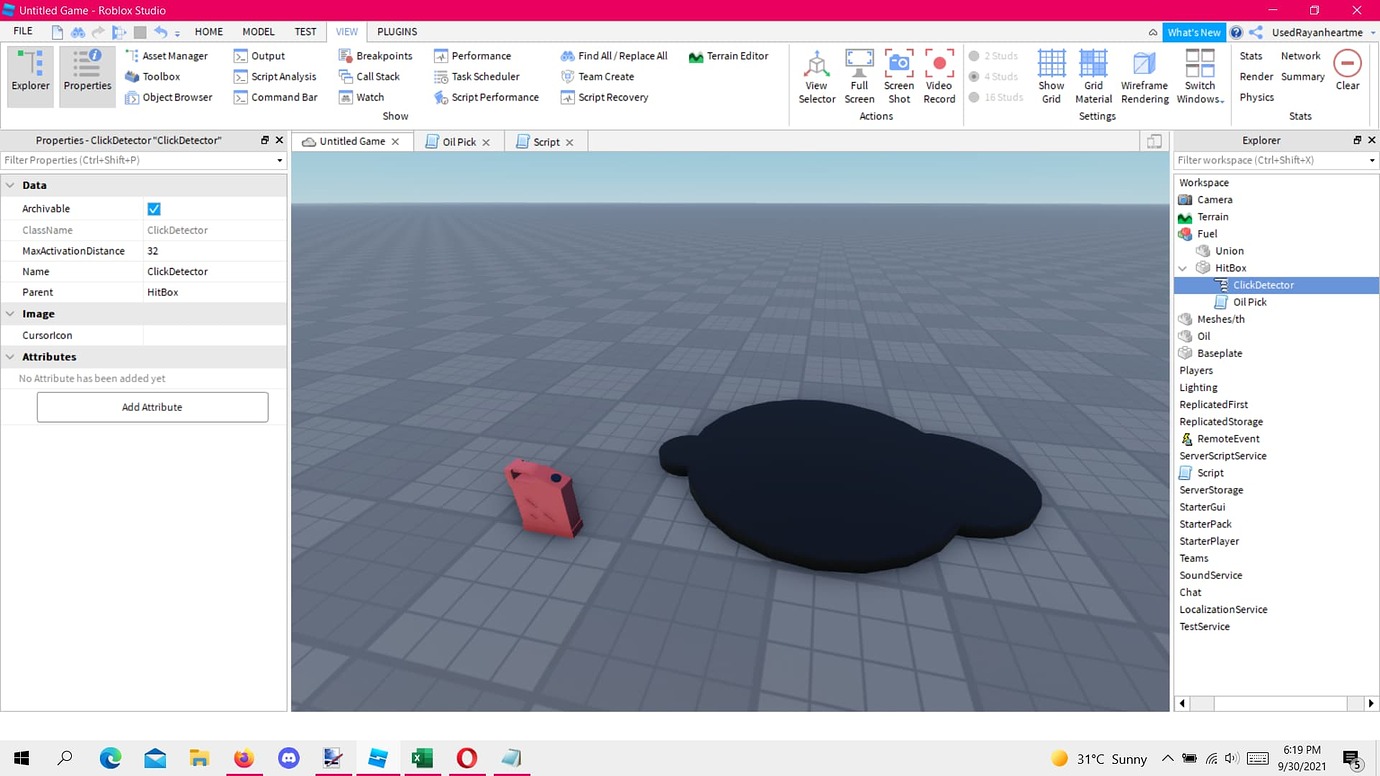The height and width of the screenshot is (776, 1380).
Task: Select the 2 Studs radio option
Action: pos(974,56)
